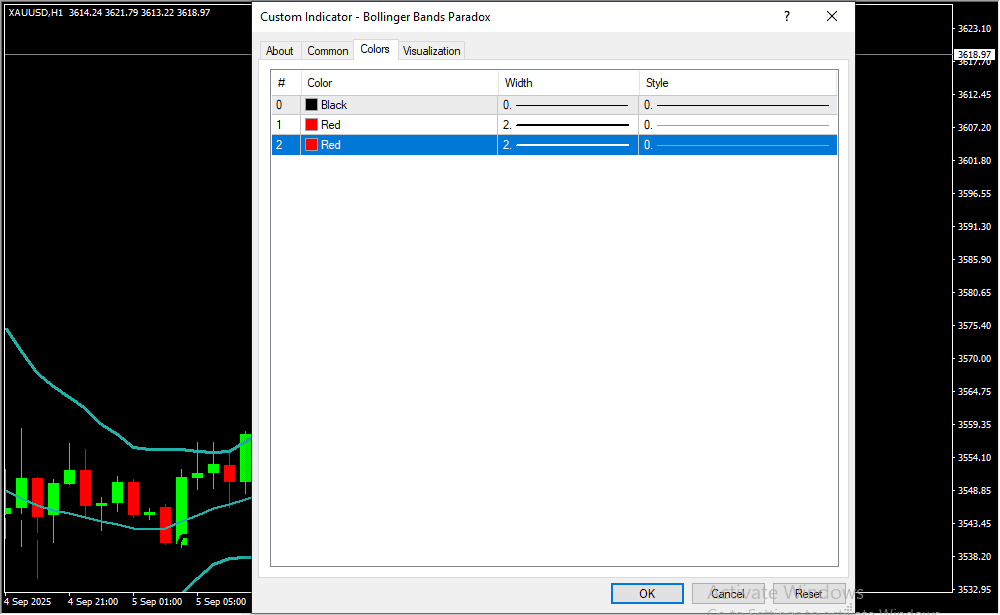Open line style selector for row 1
Image resolution: width=1000 pixels, height=615 pixels.
737,125
